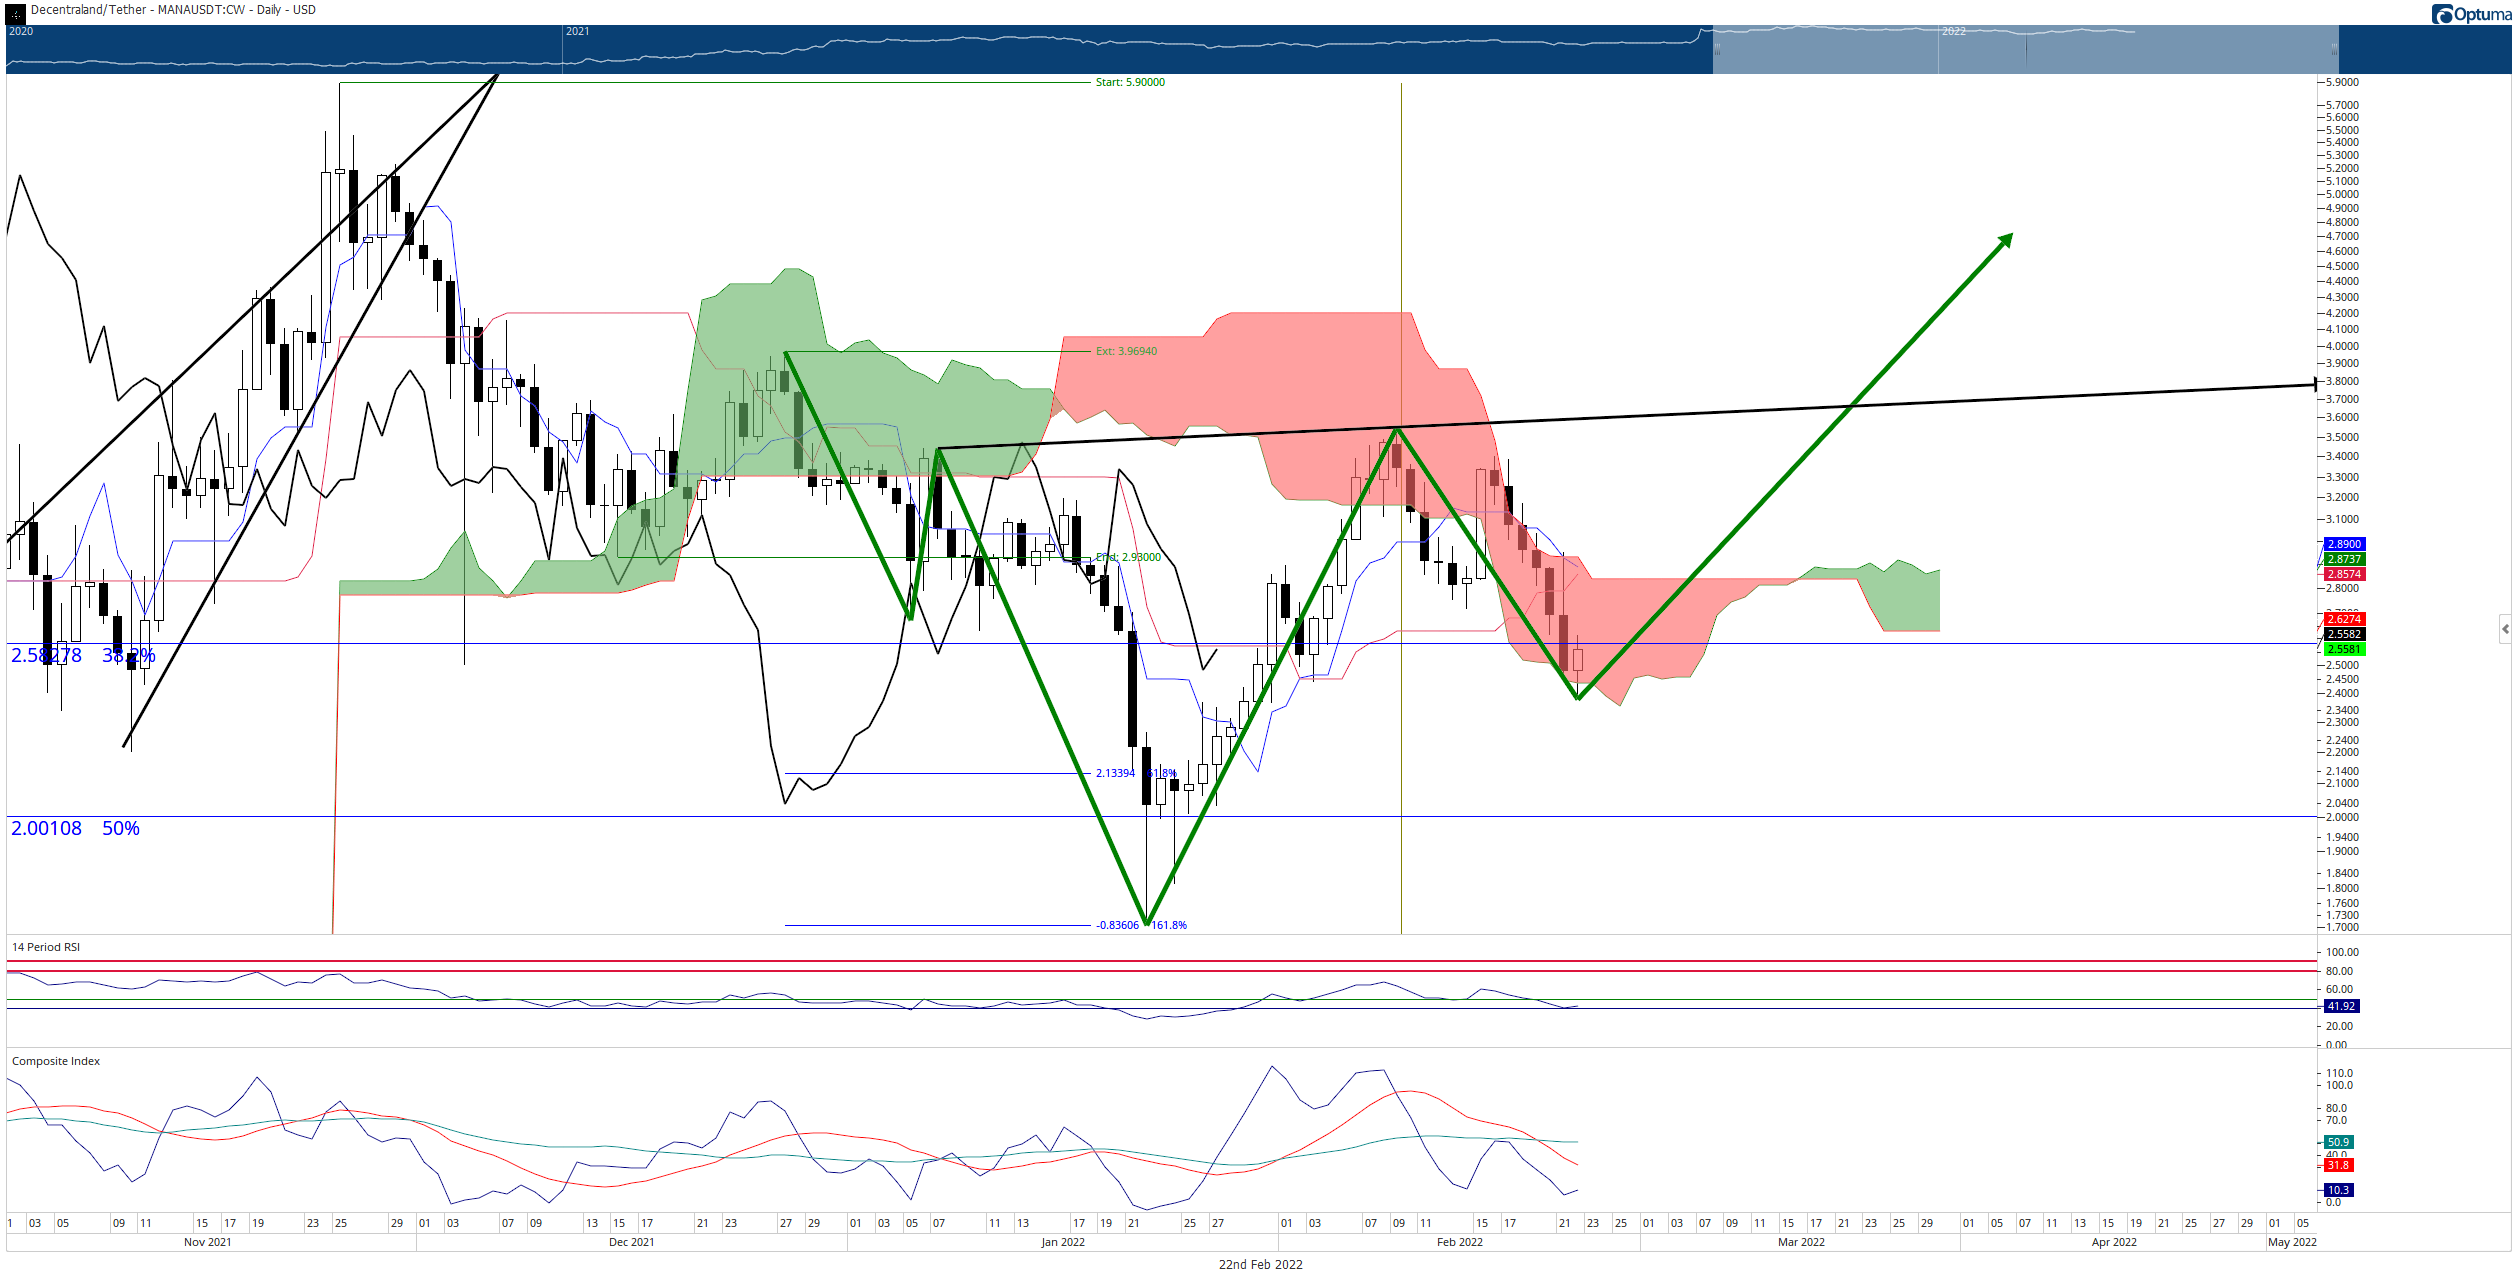Click the 22nd Feb 2022 date label
Image resolution: width=2518 pixels, height=1284 pixels.
tap(1260, 1264)
